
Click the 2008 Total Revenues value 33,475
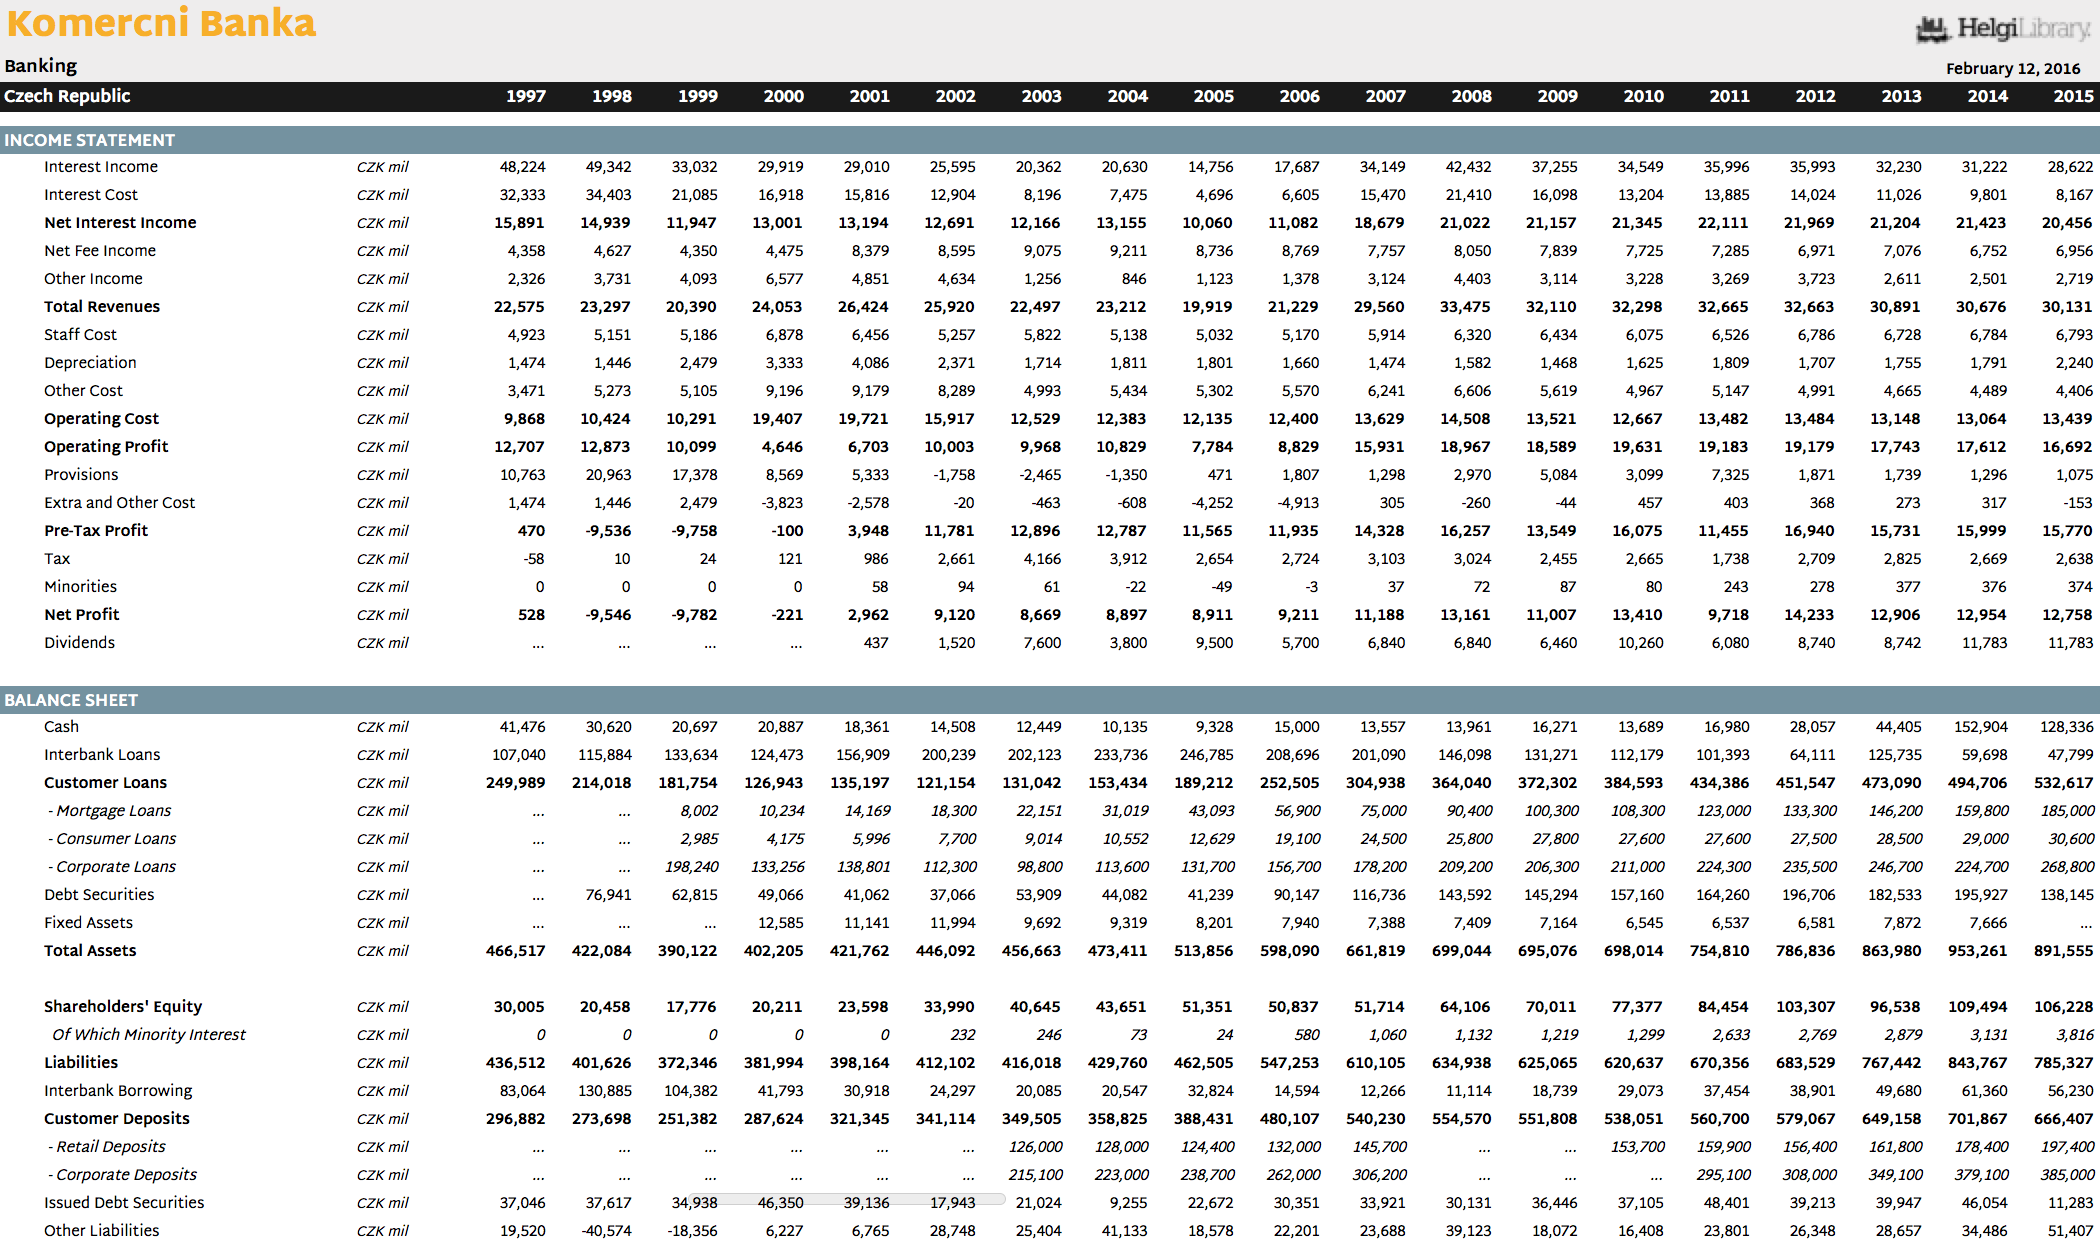[x=1465, y=307]
